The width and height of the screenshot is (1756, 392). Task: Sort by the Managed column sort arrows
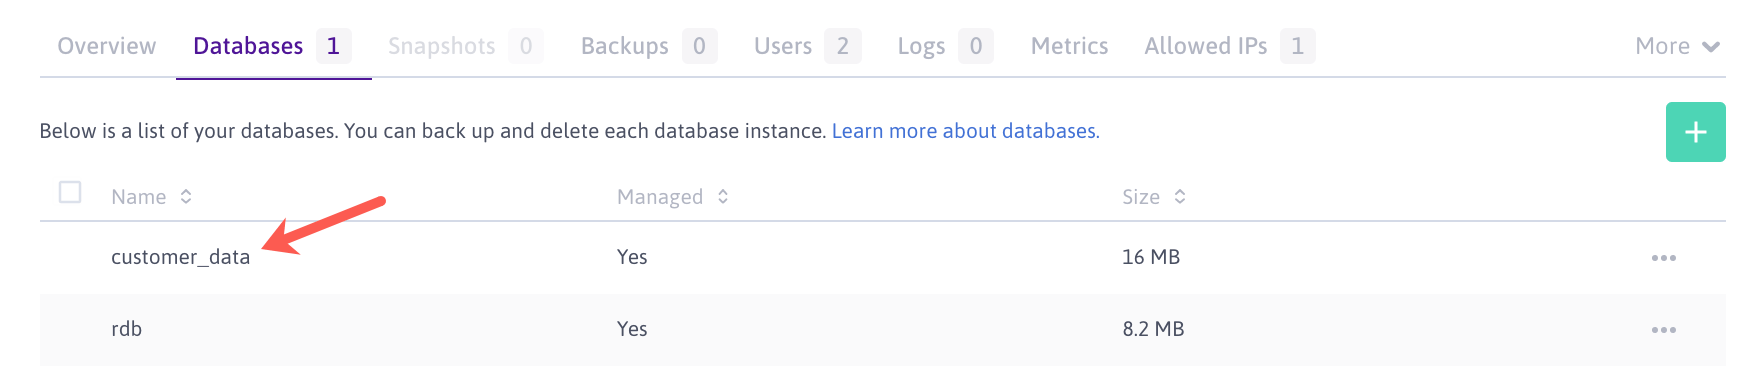723,197
